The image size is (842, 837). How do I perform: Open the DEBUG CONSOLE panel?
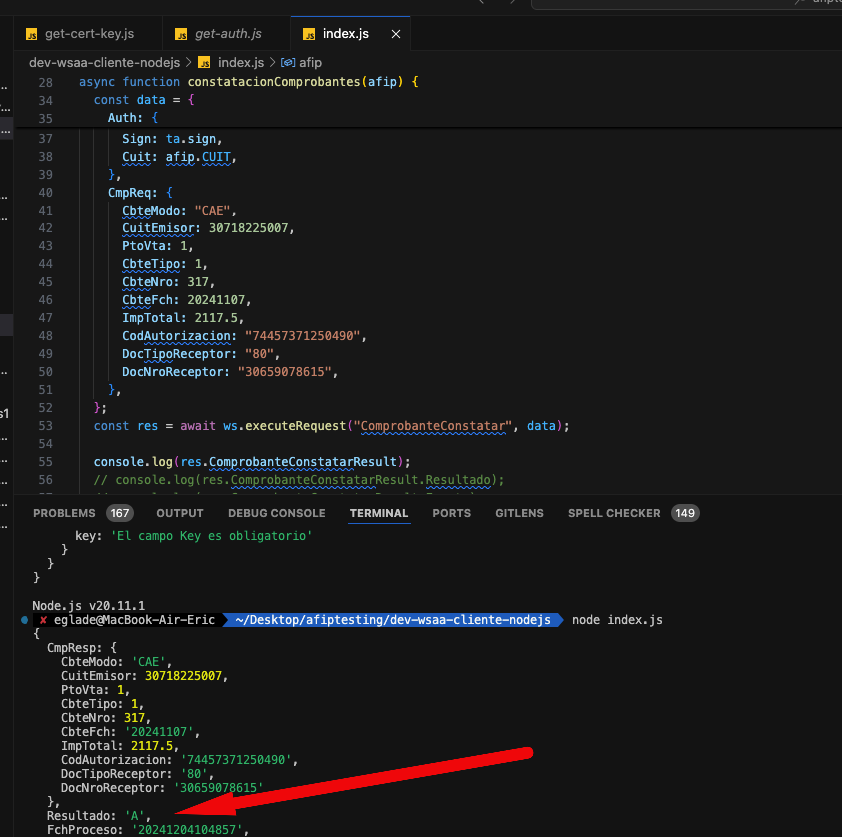tap(276, 513)
